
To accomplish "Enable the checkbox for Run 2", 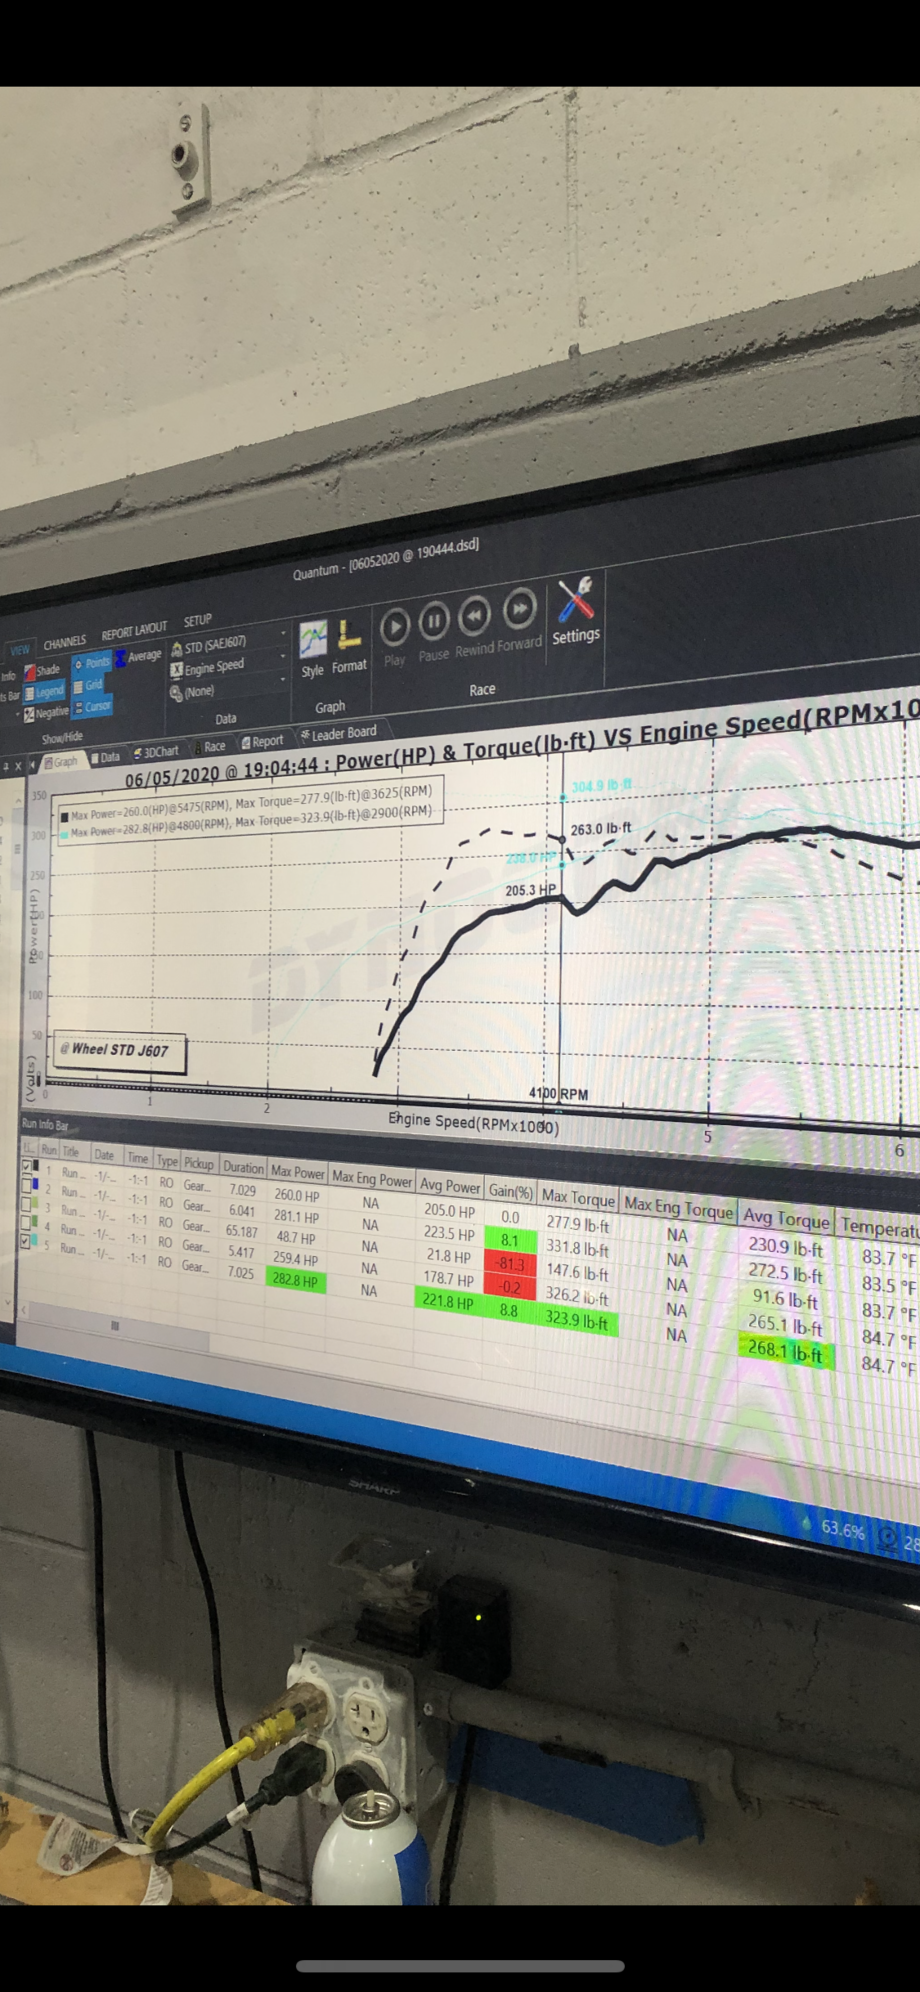I will point(27,1185).
